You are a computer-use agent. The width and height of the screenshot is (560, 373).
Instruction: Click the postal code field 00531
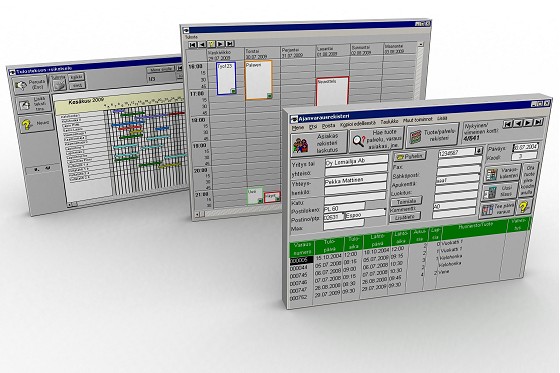point(333,217)
